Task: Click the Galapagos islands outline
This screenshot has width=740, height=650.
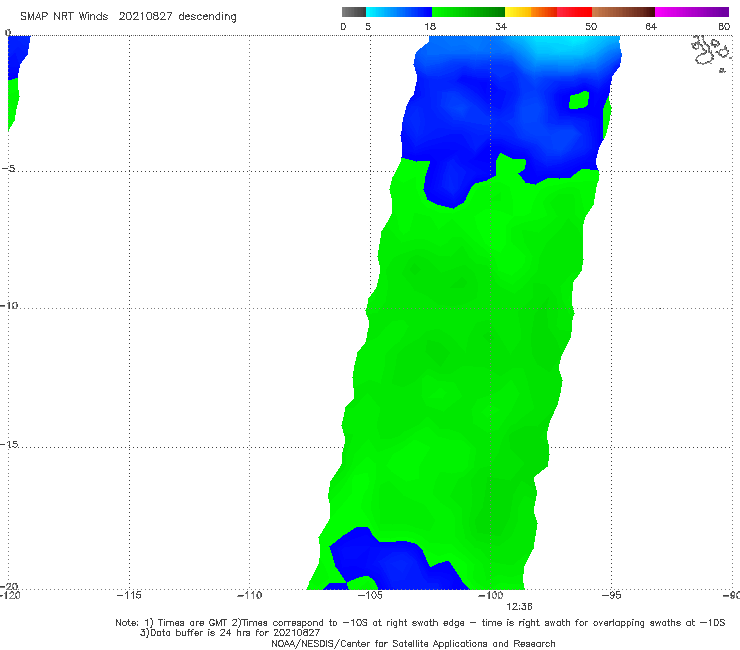Action: (710, 52)
